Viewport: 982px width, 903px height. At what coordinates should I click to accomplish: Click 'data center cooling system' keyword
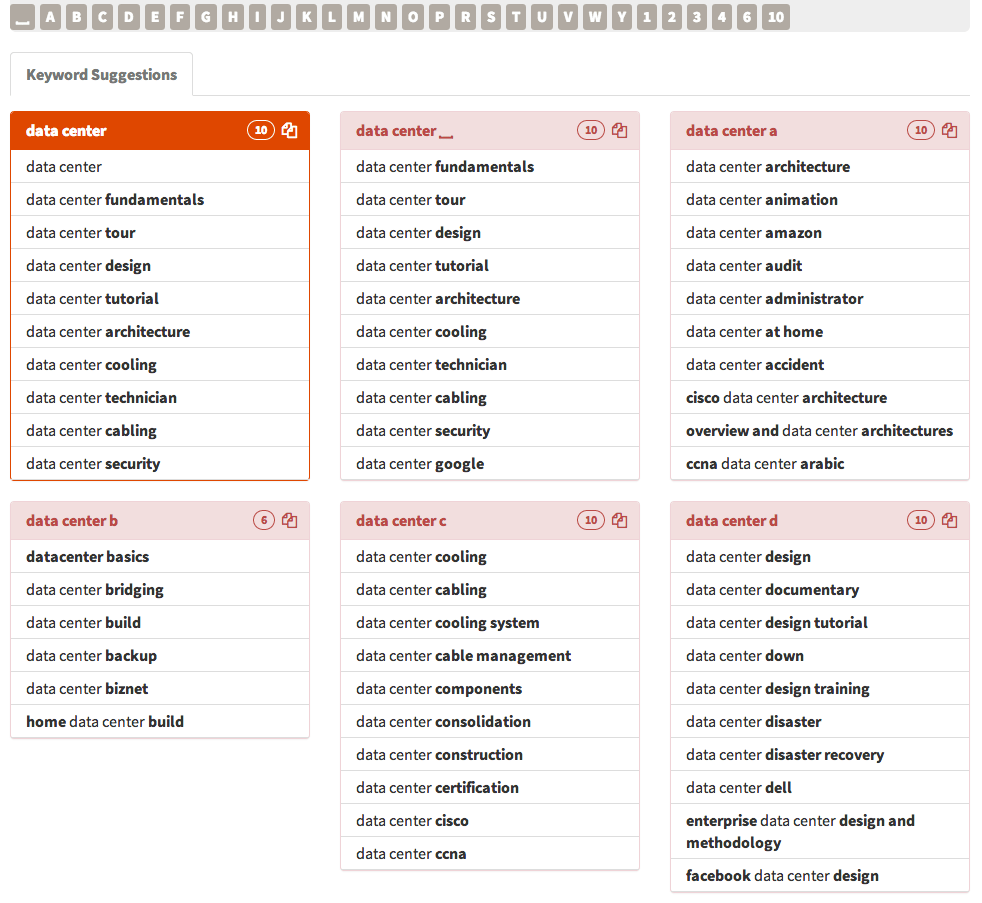pyautogui.click(x=490, y=623)
